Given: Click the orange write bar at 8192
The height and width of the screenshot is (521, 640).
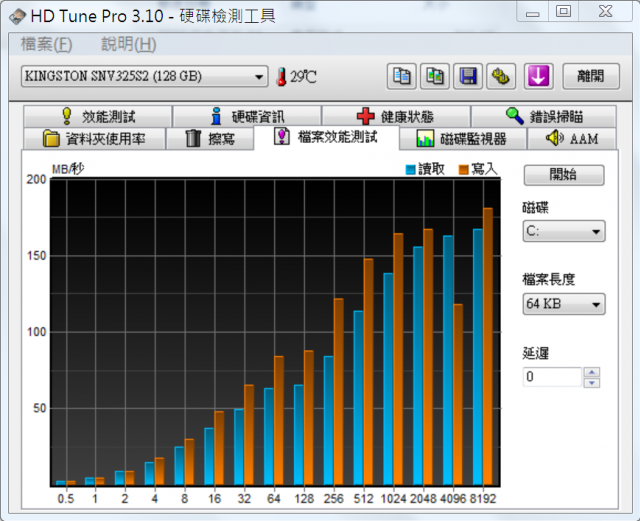Looking at the screenshot, I should click(x=488, y=347).
